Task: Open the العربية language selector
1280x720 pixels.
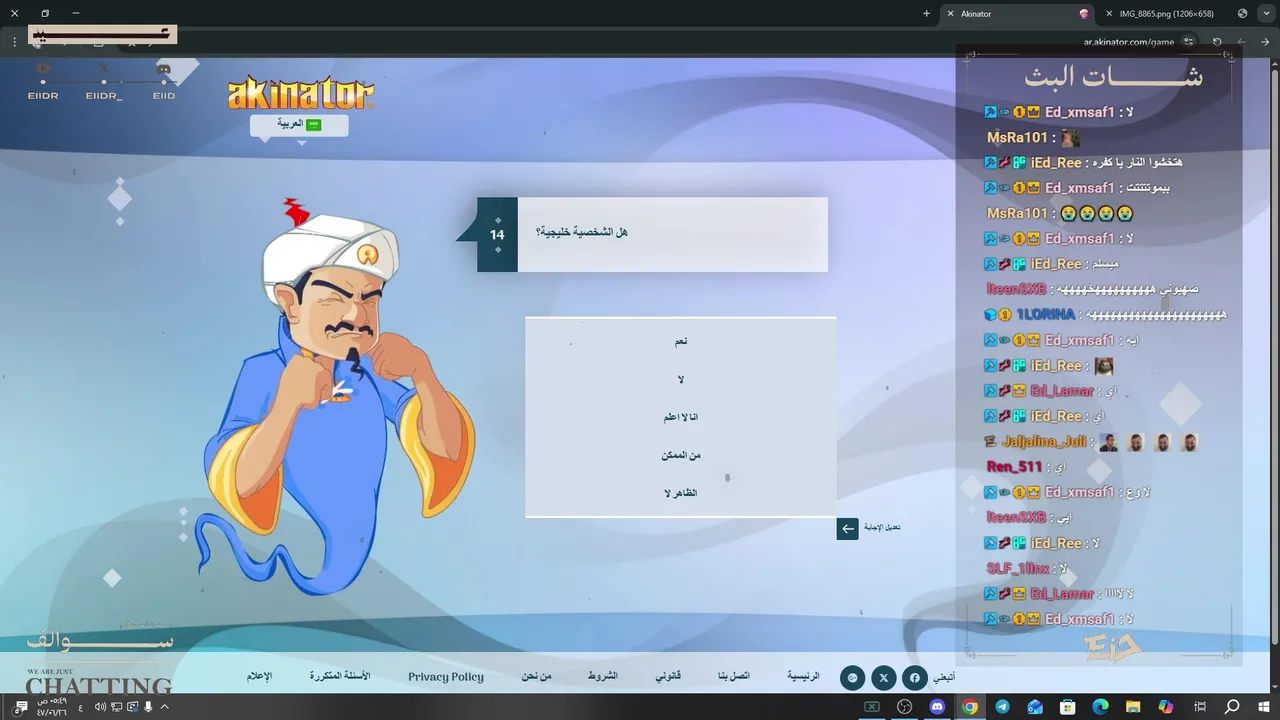Action: (x=299, y=125)
